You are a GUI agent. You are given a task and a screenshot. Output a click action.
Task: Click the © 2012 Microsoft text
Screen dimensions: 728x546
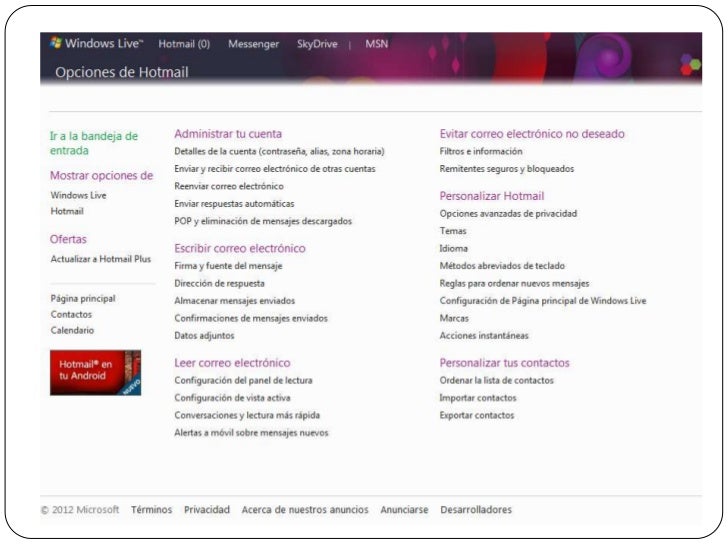[x=80, y=510]
